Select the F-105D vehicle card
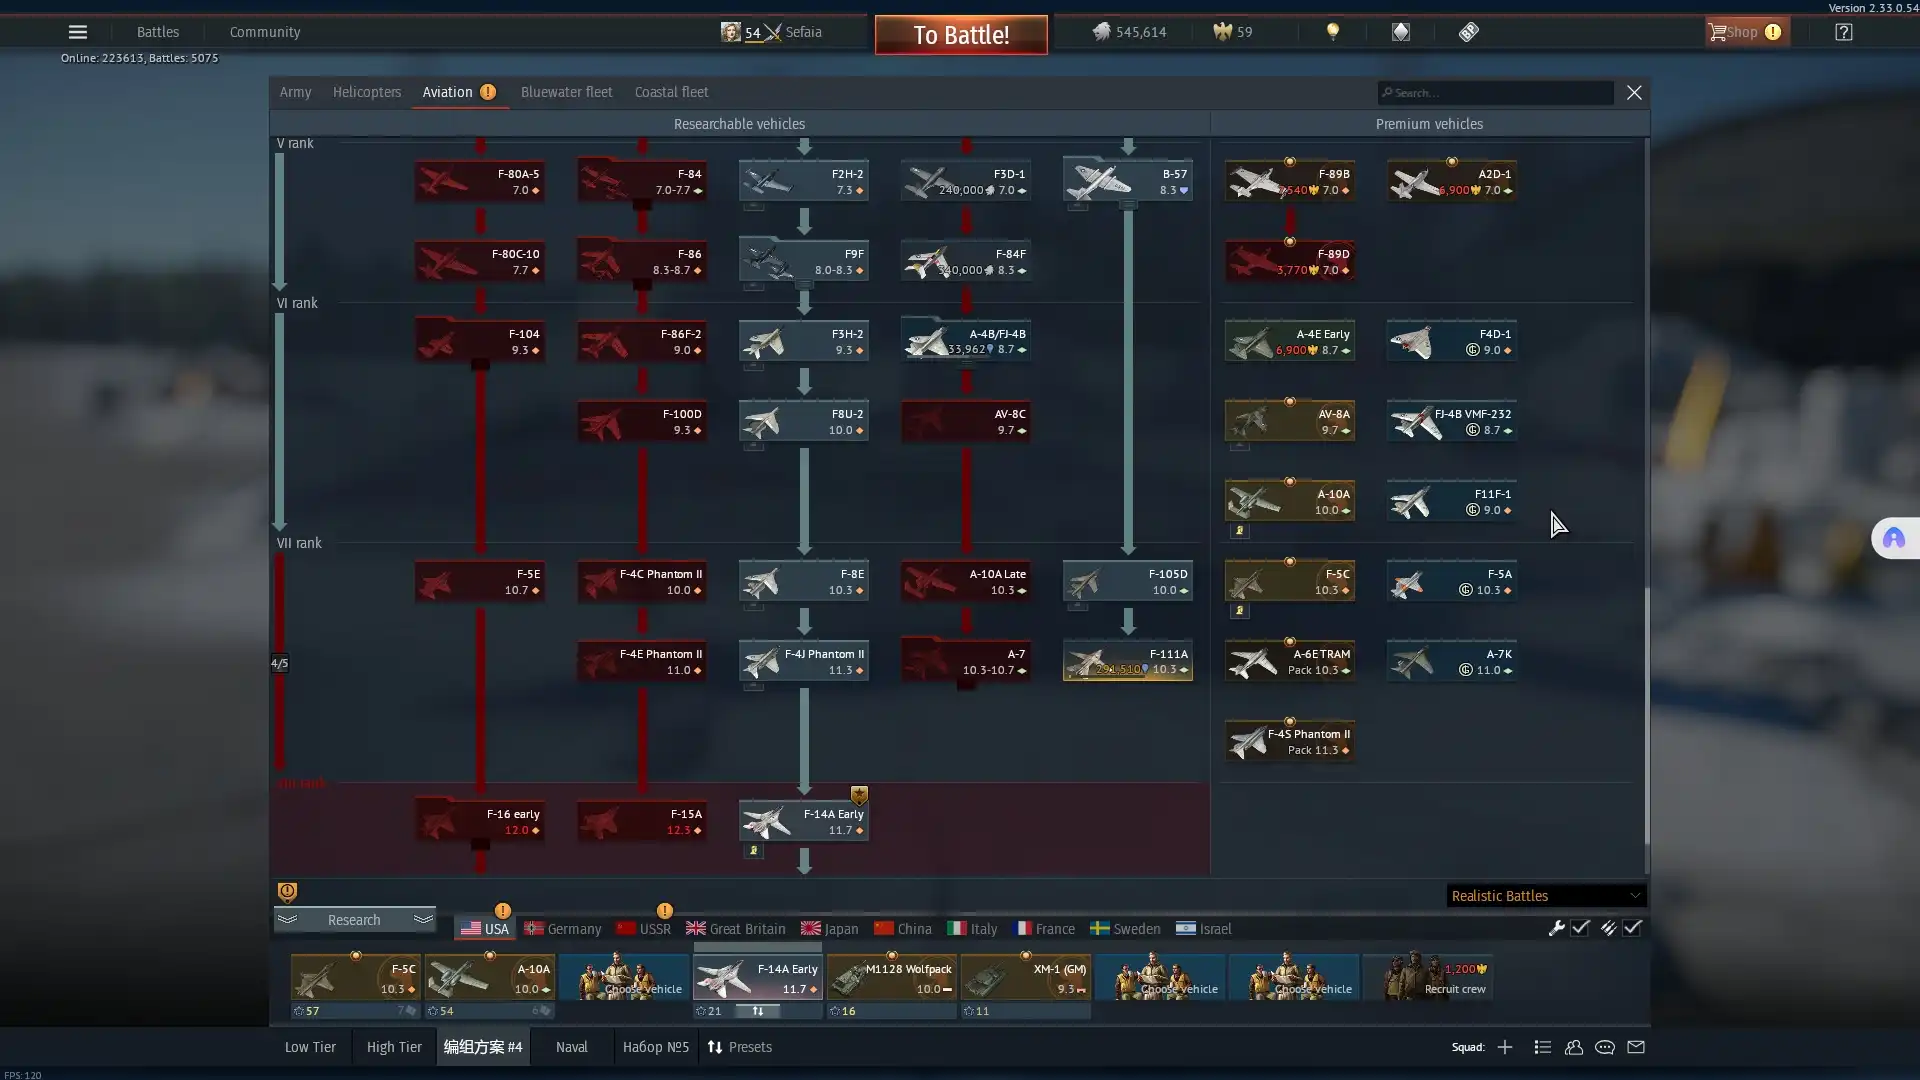This screenshot has width=1920, height=1080. 1127,581
